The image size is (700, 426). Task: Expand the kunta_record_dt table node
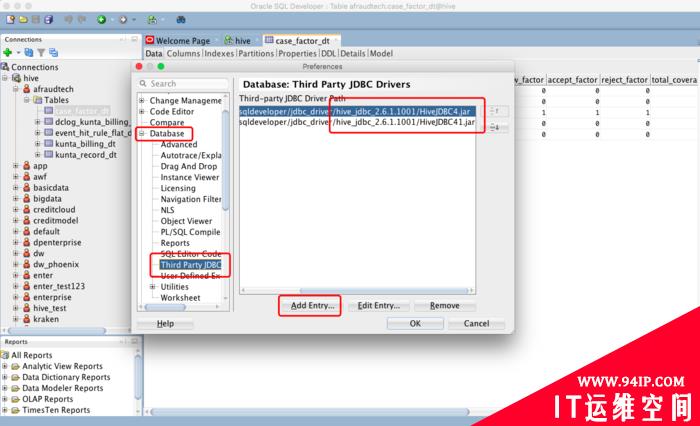38,155
